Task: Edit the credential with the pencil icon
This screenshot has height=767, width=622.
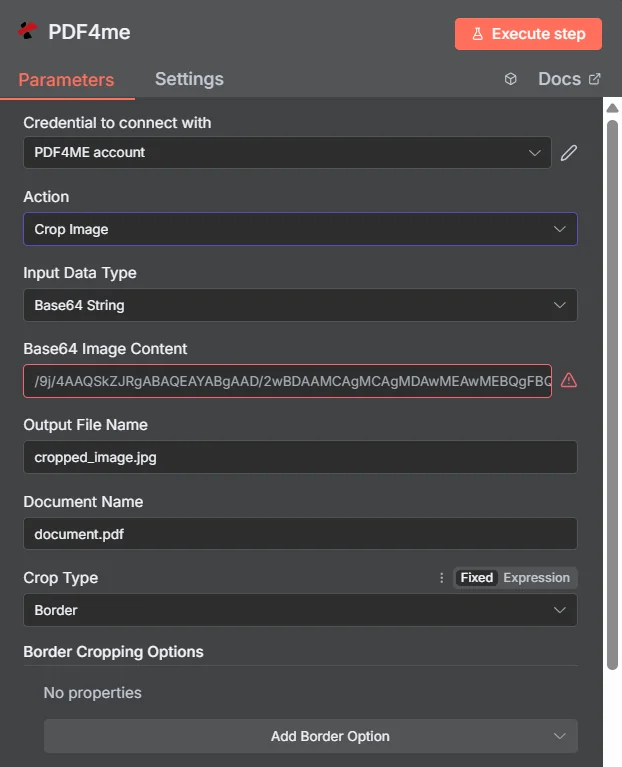Action: (569, 153)
